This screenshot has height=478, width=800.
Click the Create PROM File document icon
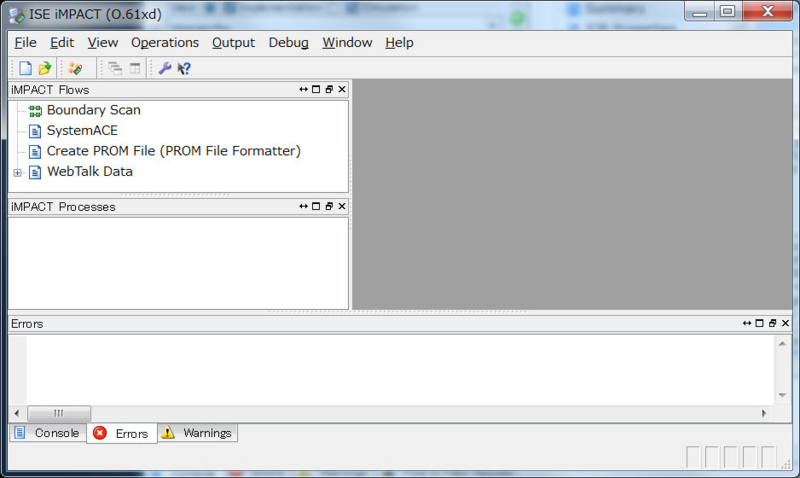[x=35, y=152]
